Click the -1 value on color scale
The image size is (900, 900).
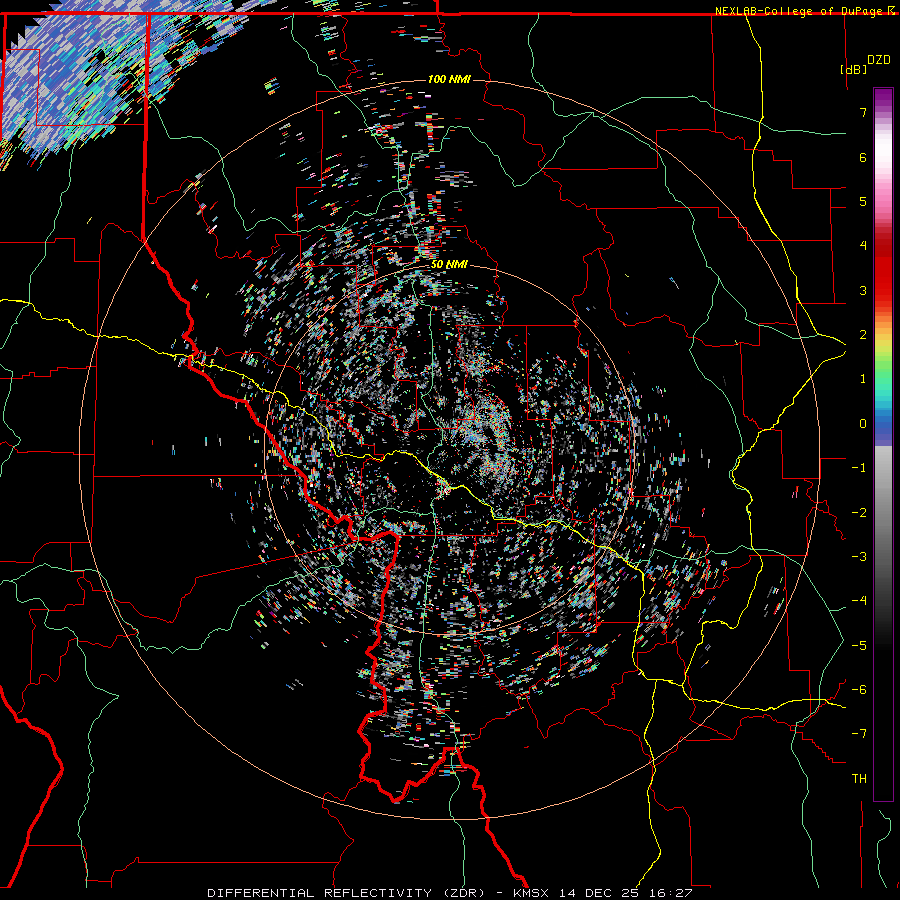pyautogui.click(x=859, y=468)
